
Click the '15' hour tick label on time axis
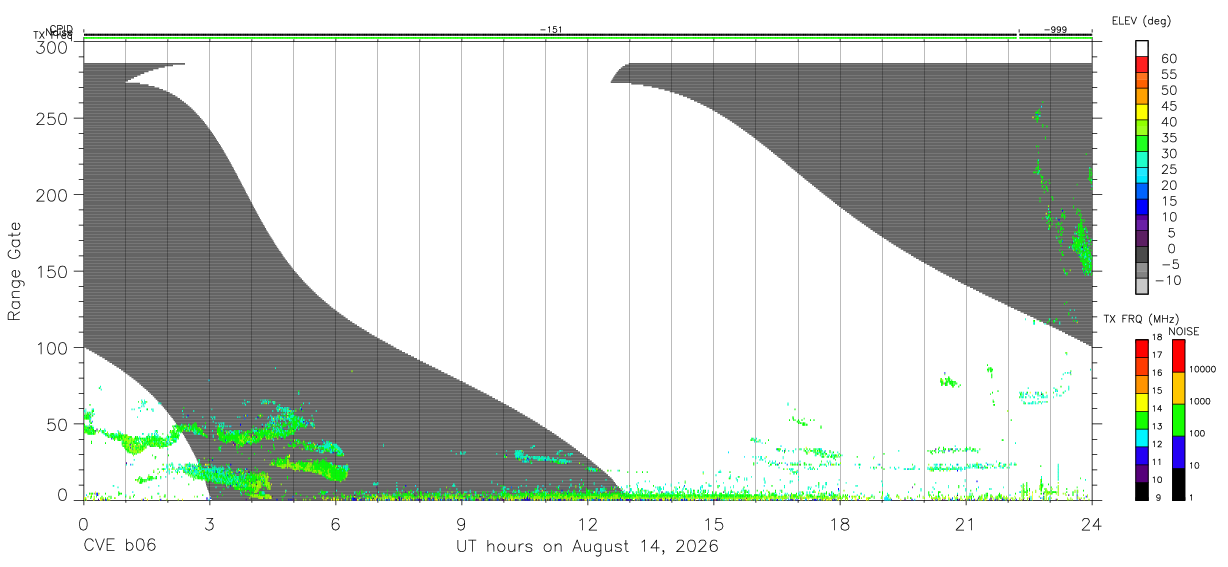click(x=713, y=524)
